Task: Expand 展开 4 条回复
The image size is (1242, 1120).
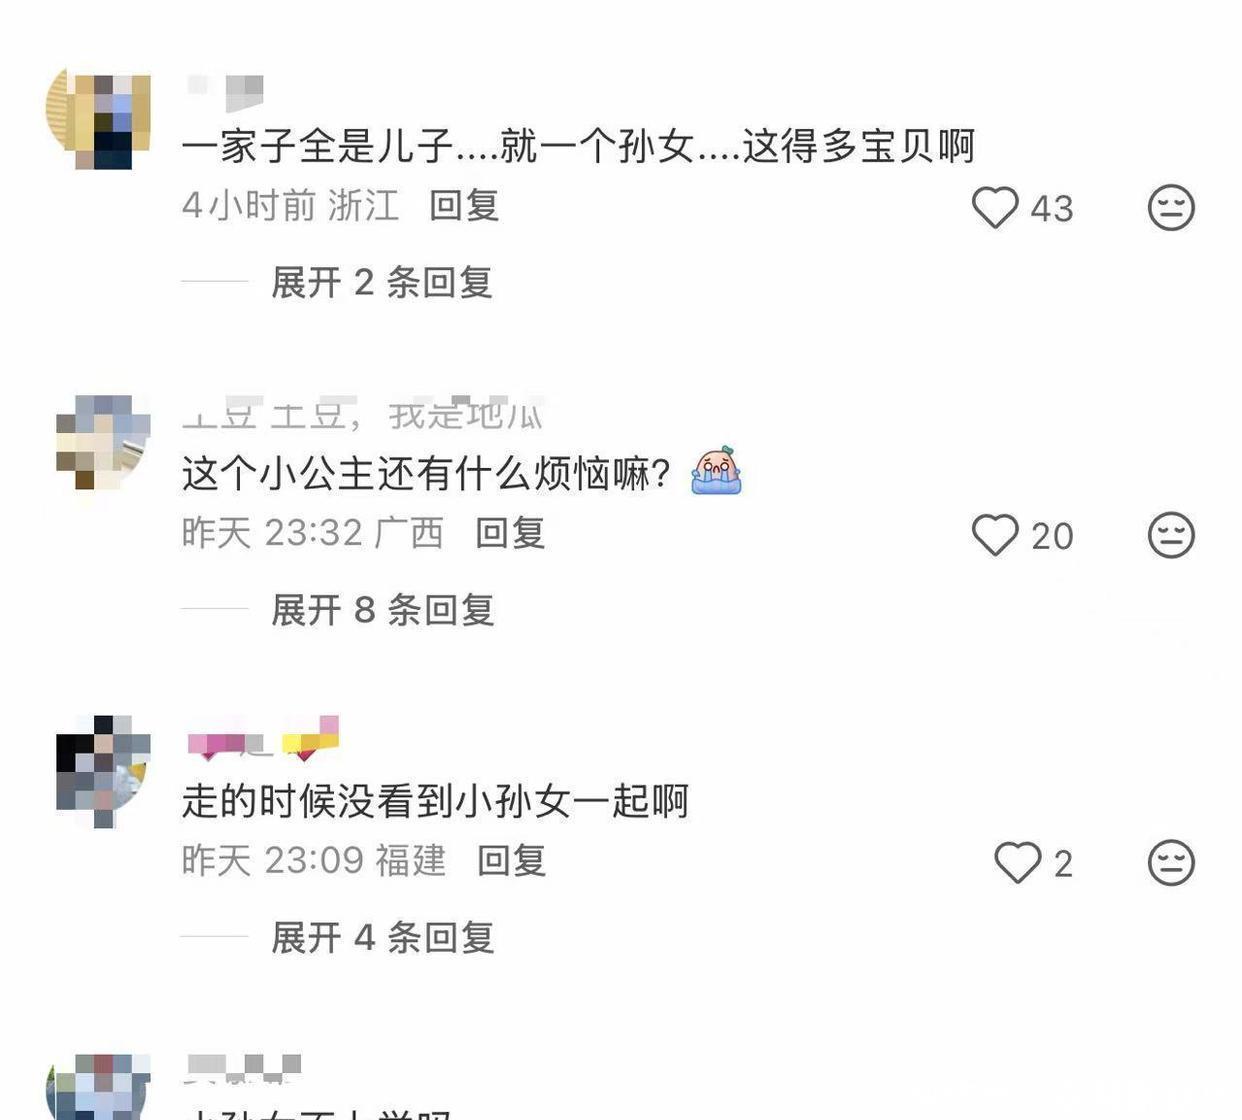Action: [x=382, y=938]
